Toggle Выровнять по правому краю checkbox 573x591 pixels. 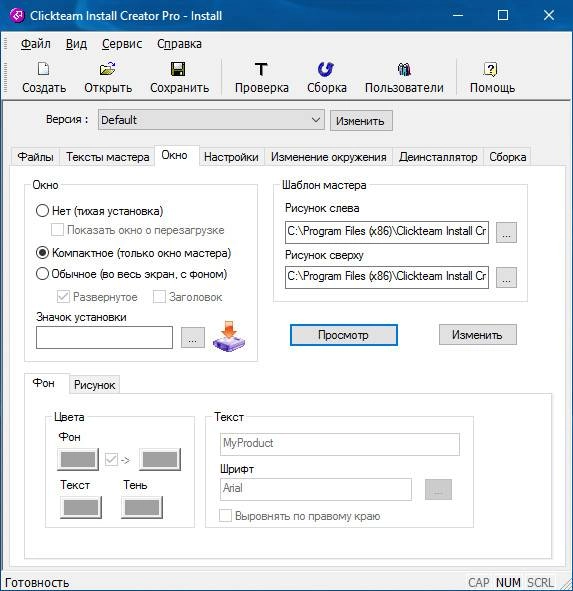pos(225,516)
